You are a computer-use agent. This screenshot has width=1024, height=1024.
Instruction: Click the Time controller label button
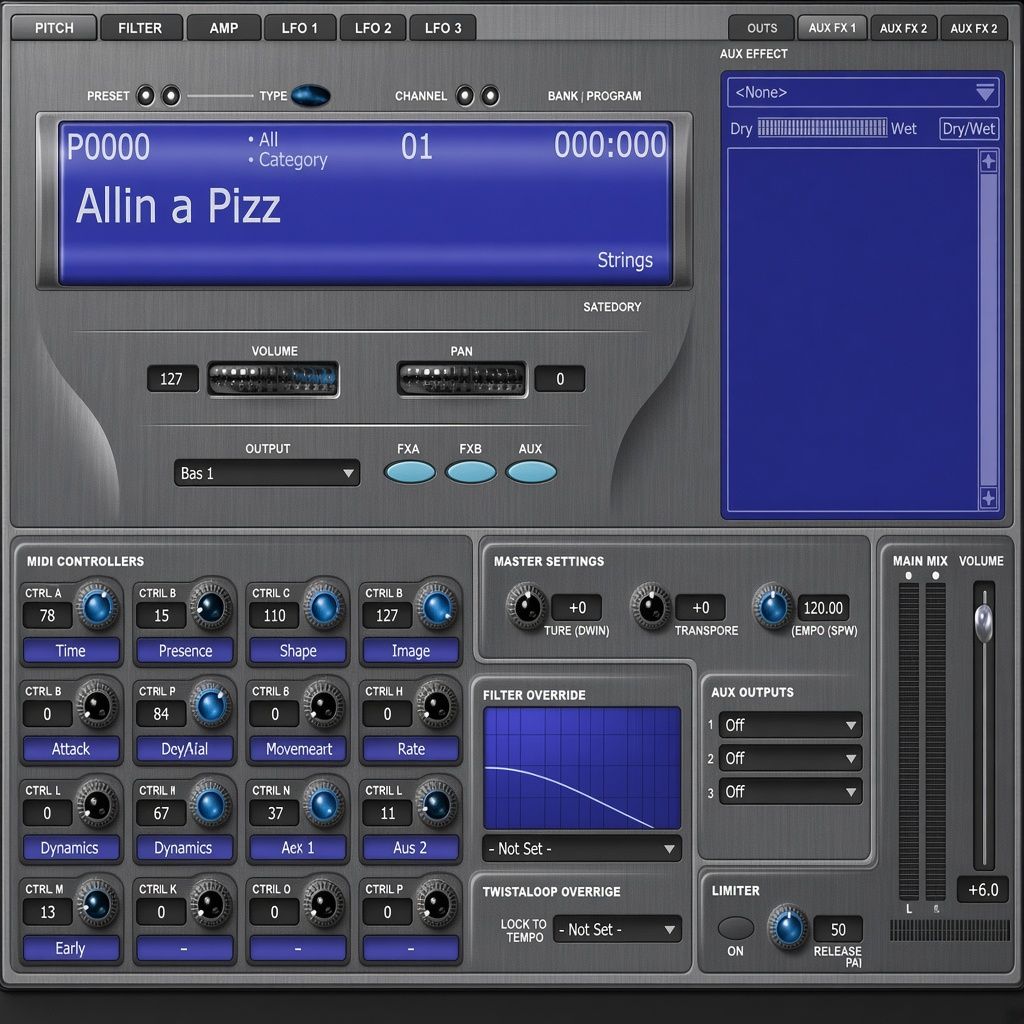(71, 650)
